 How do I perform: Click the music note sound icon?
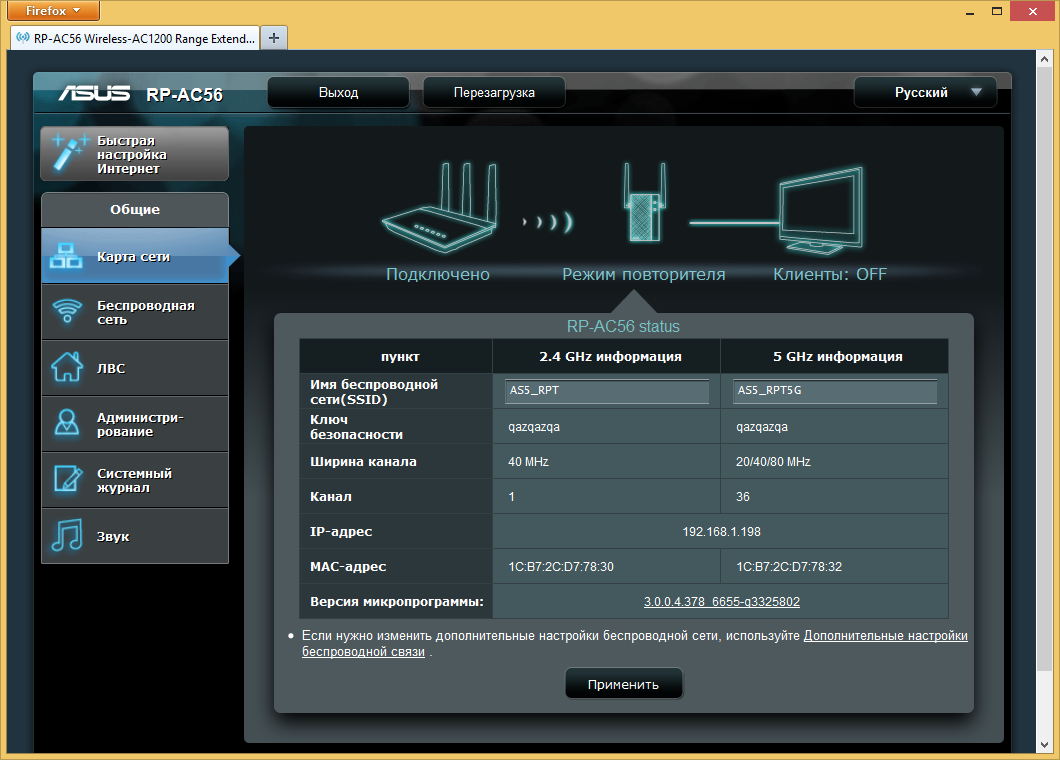(x=67, y=536)
